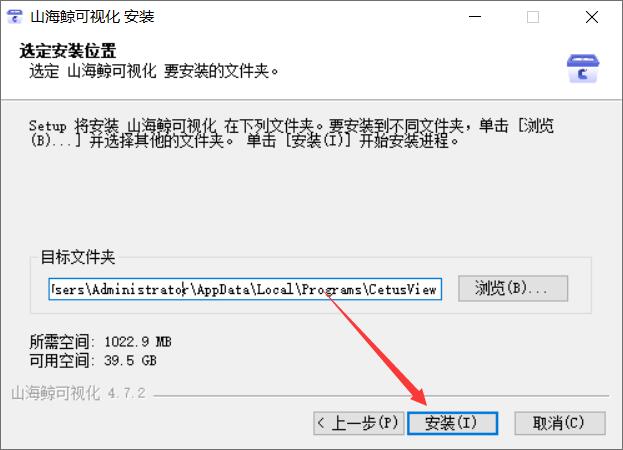
Task: Click the 可用空间 39.5 GB text
Action: [93, 361]
